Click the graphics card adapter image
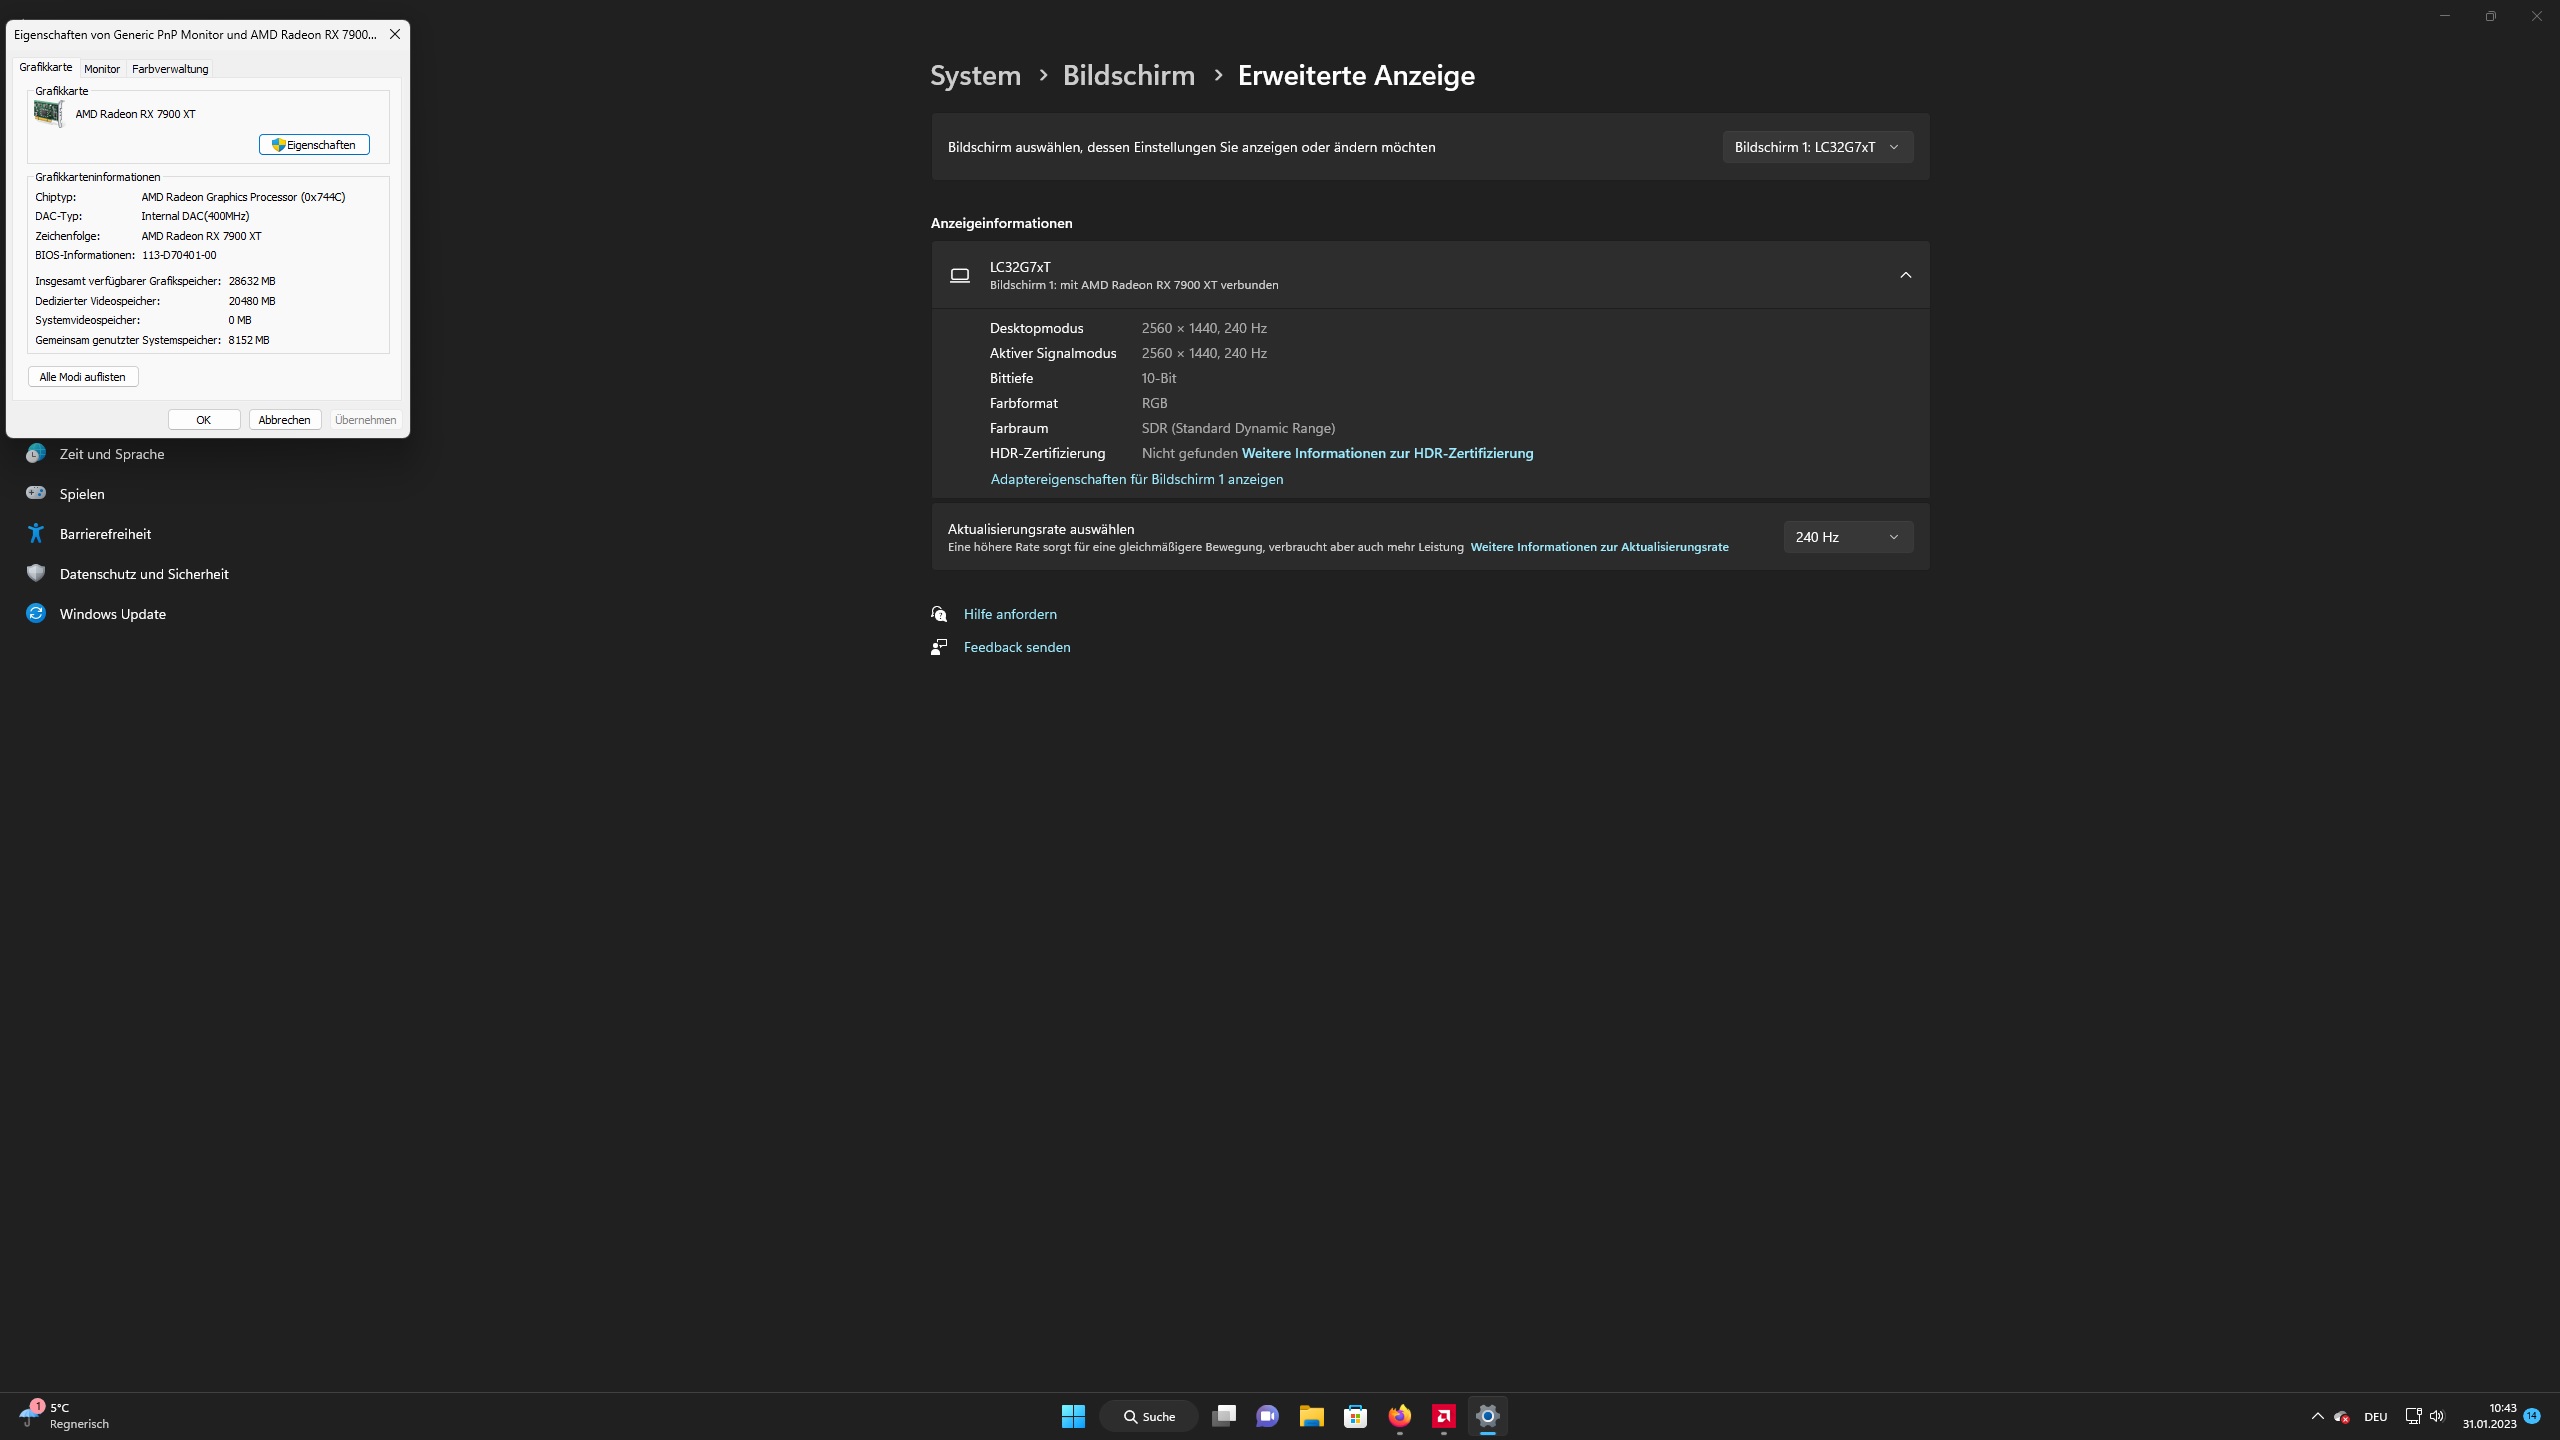Viewport: 2560px width, 1440px height. pos(48,114)
